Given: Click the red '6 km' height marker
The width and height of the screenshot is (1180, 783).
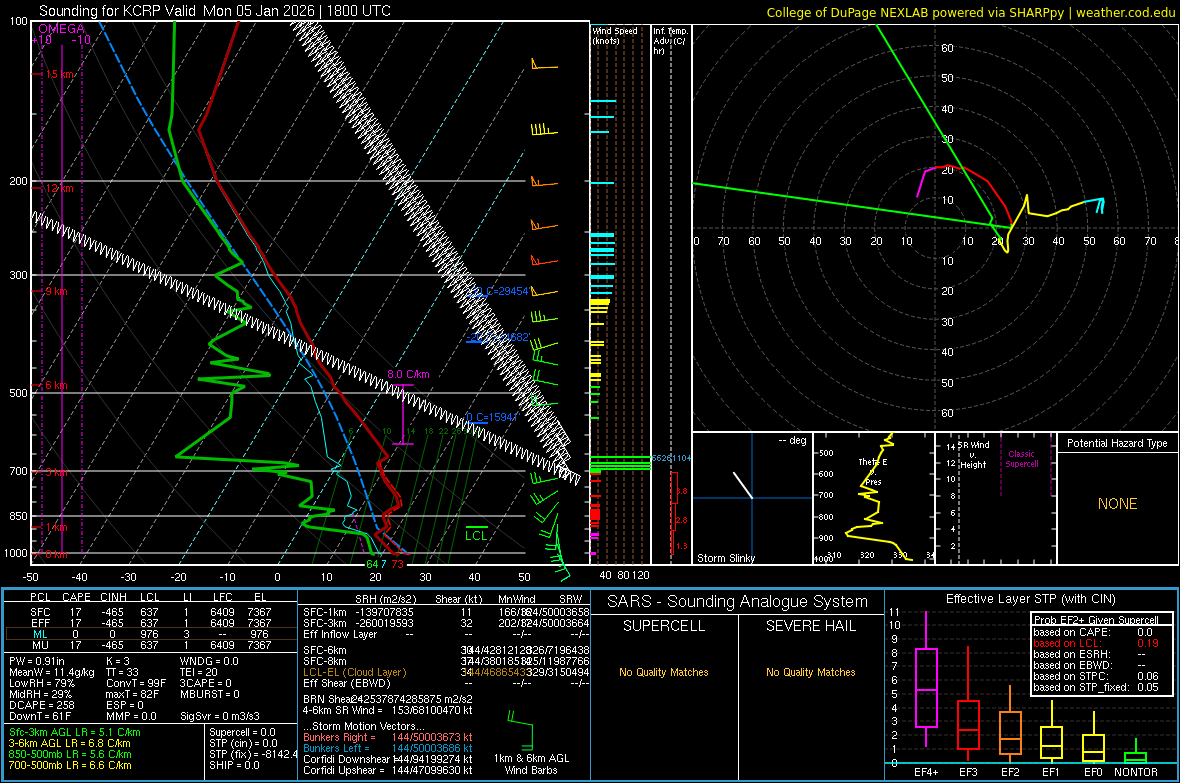Looking at the screenshot, I should 56,385.
